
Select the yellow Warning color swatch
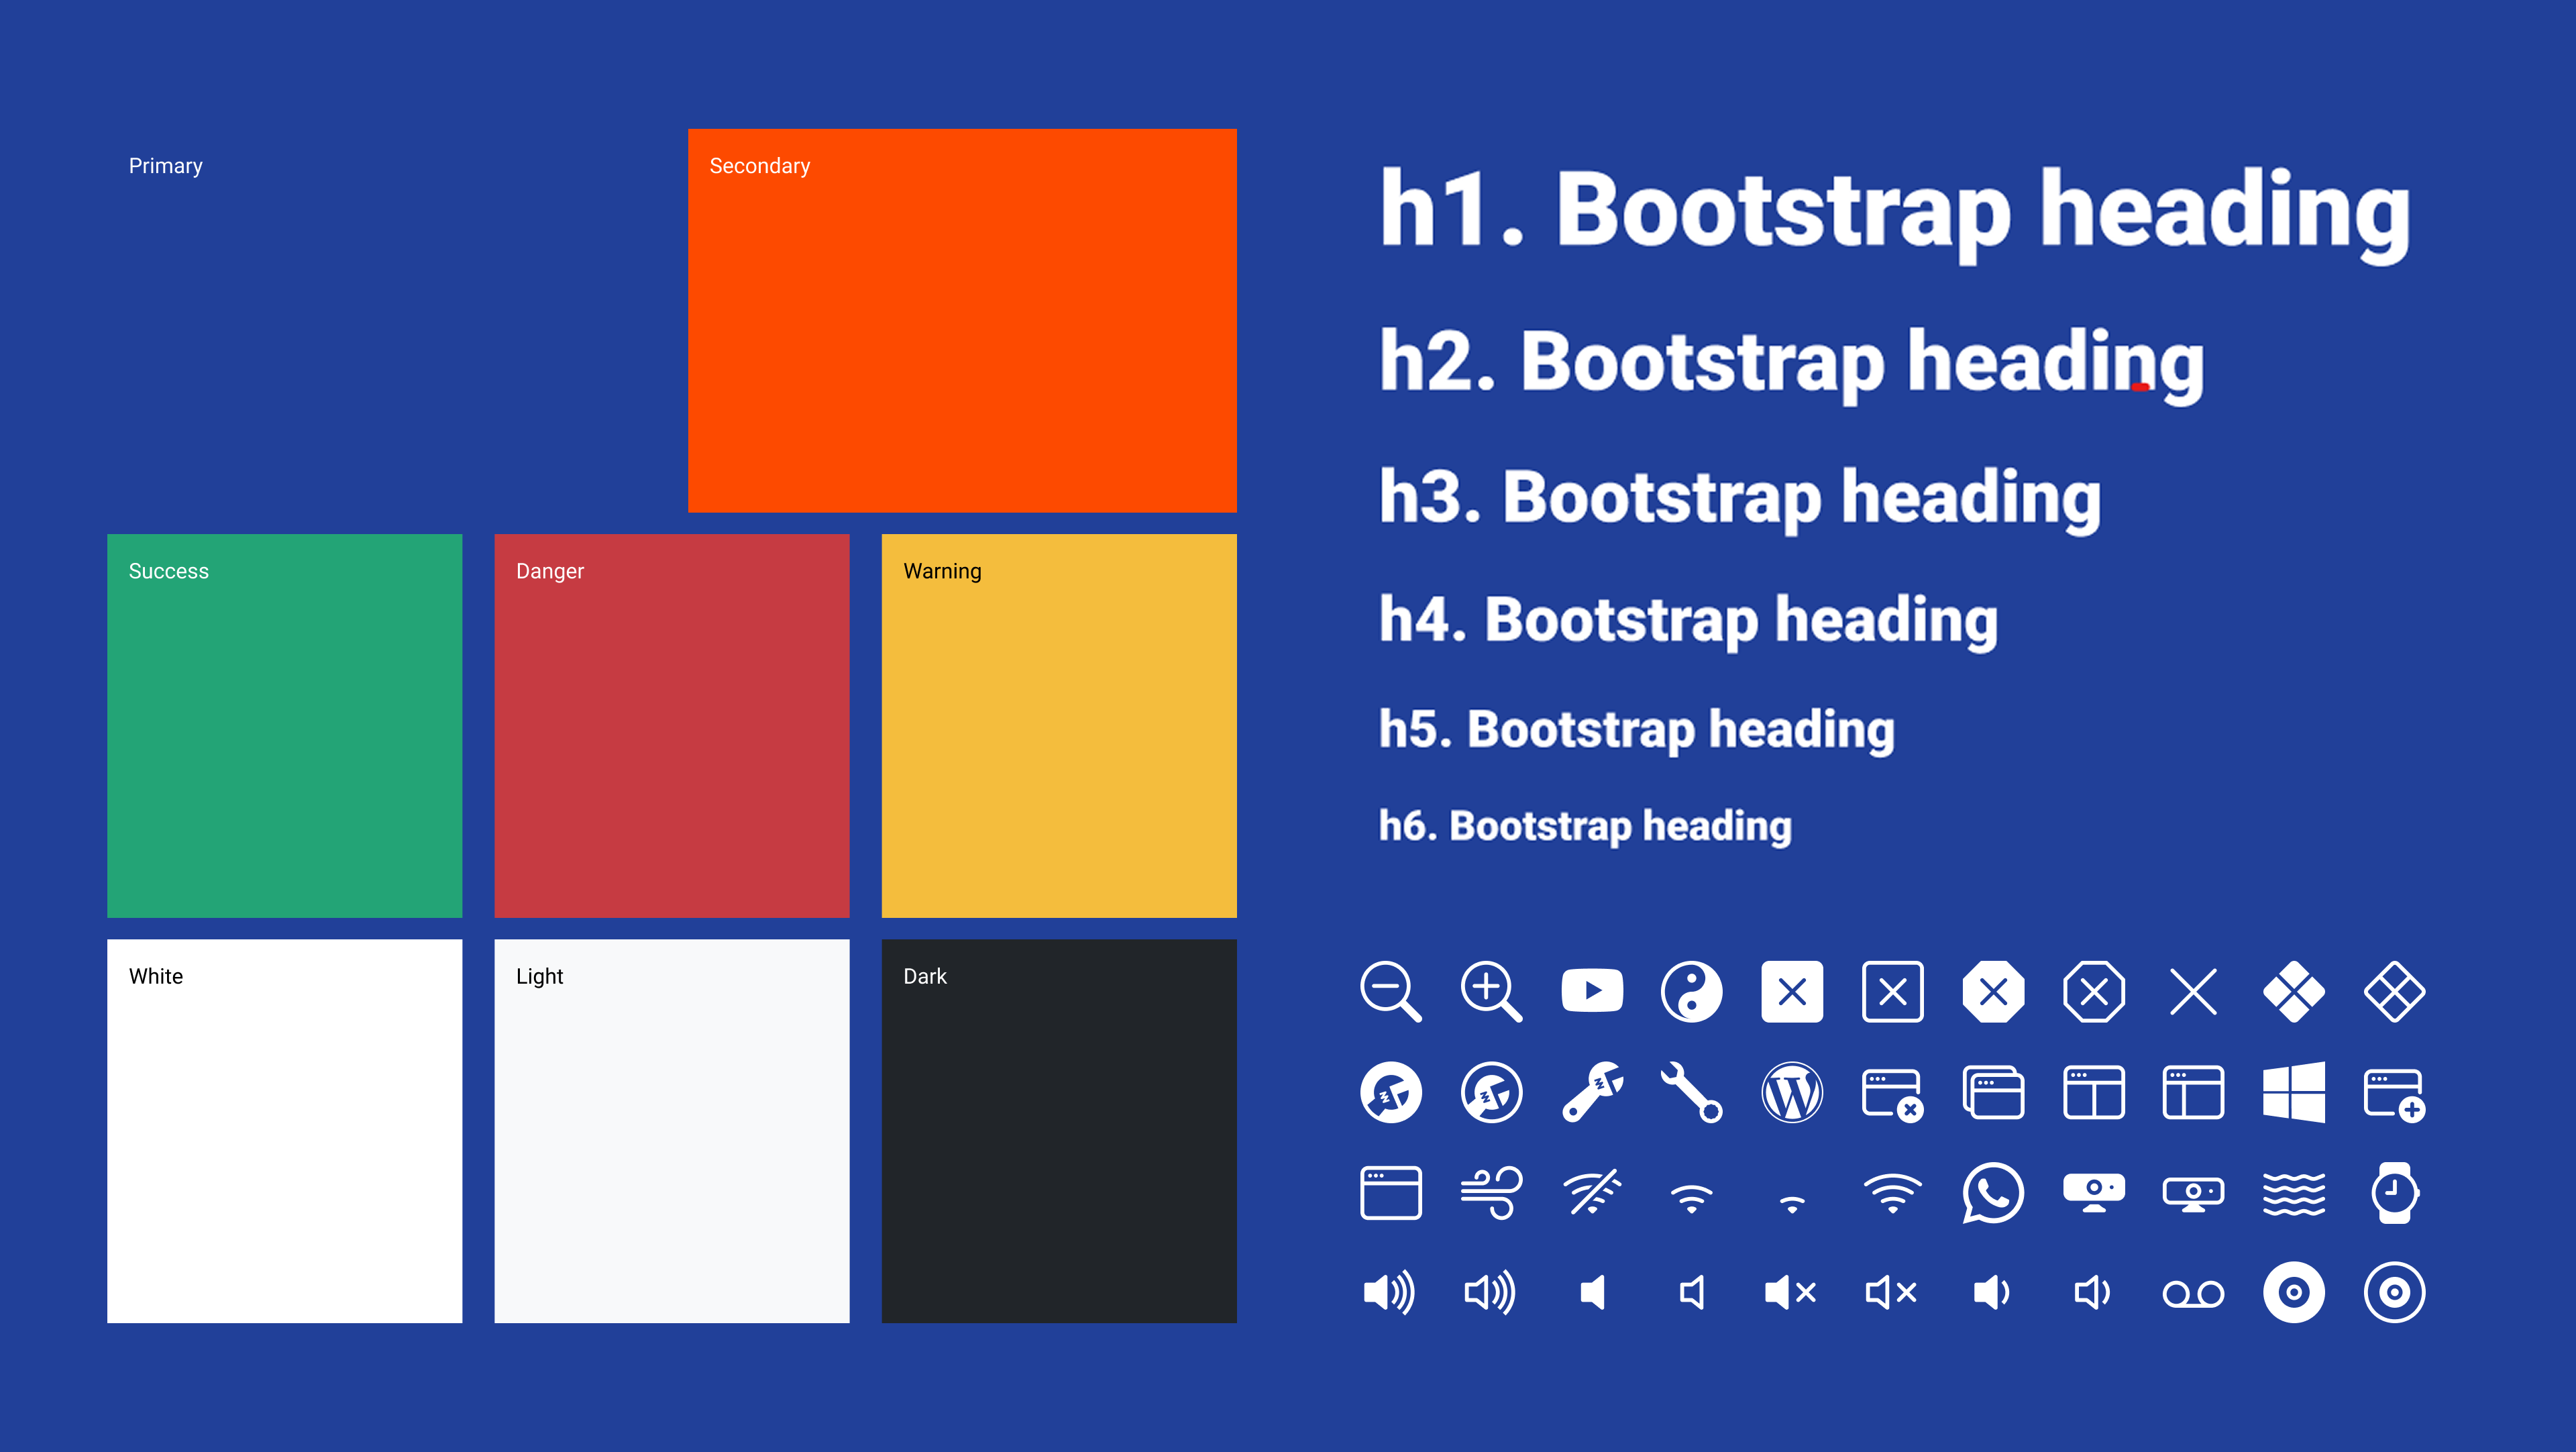point(1059,726)
